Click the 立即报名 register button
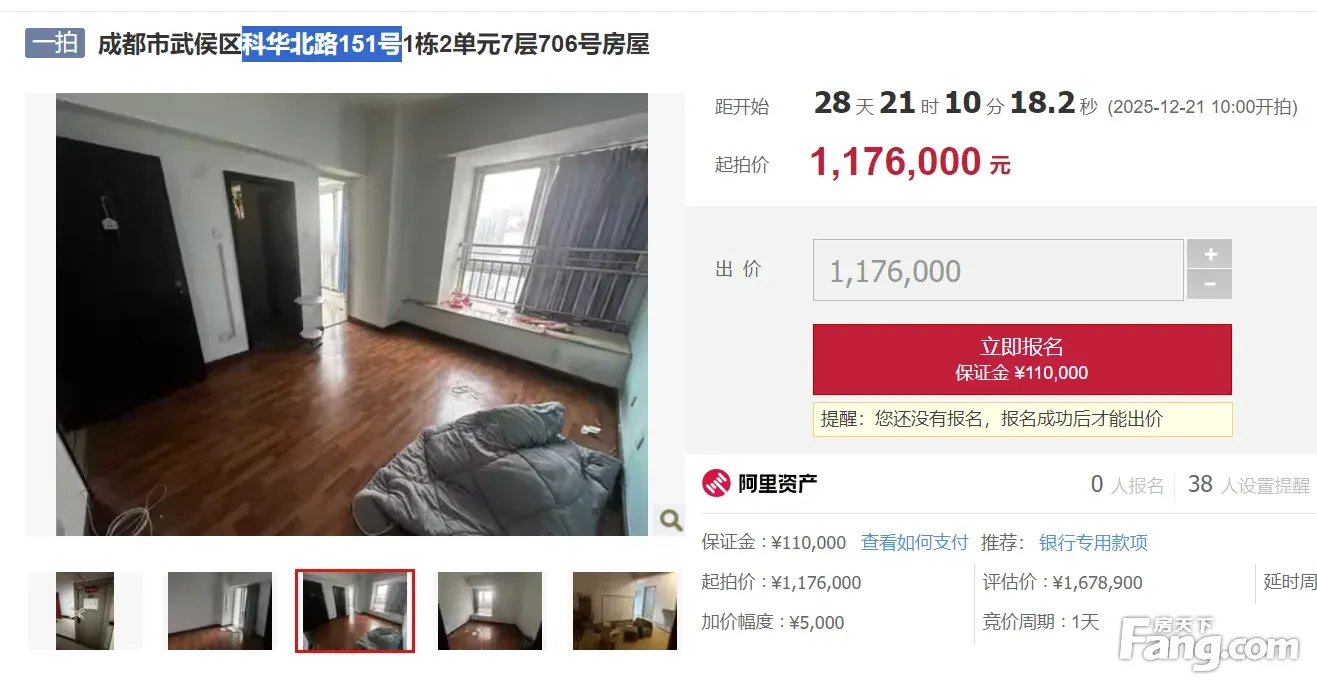 pyautogui.click(x=1022, y=359)
